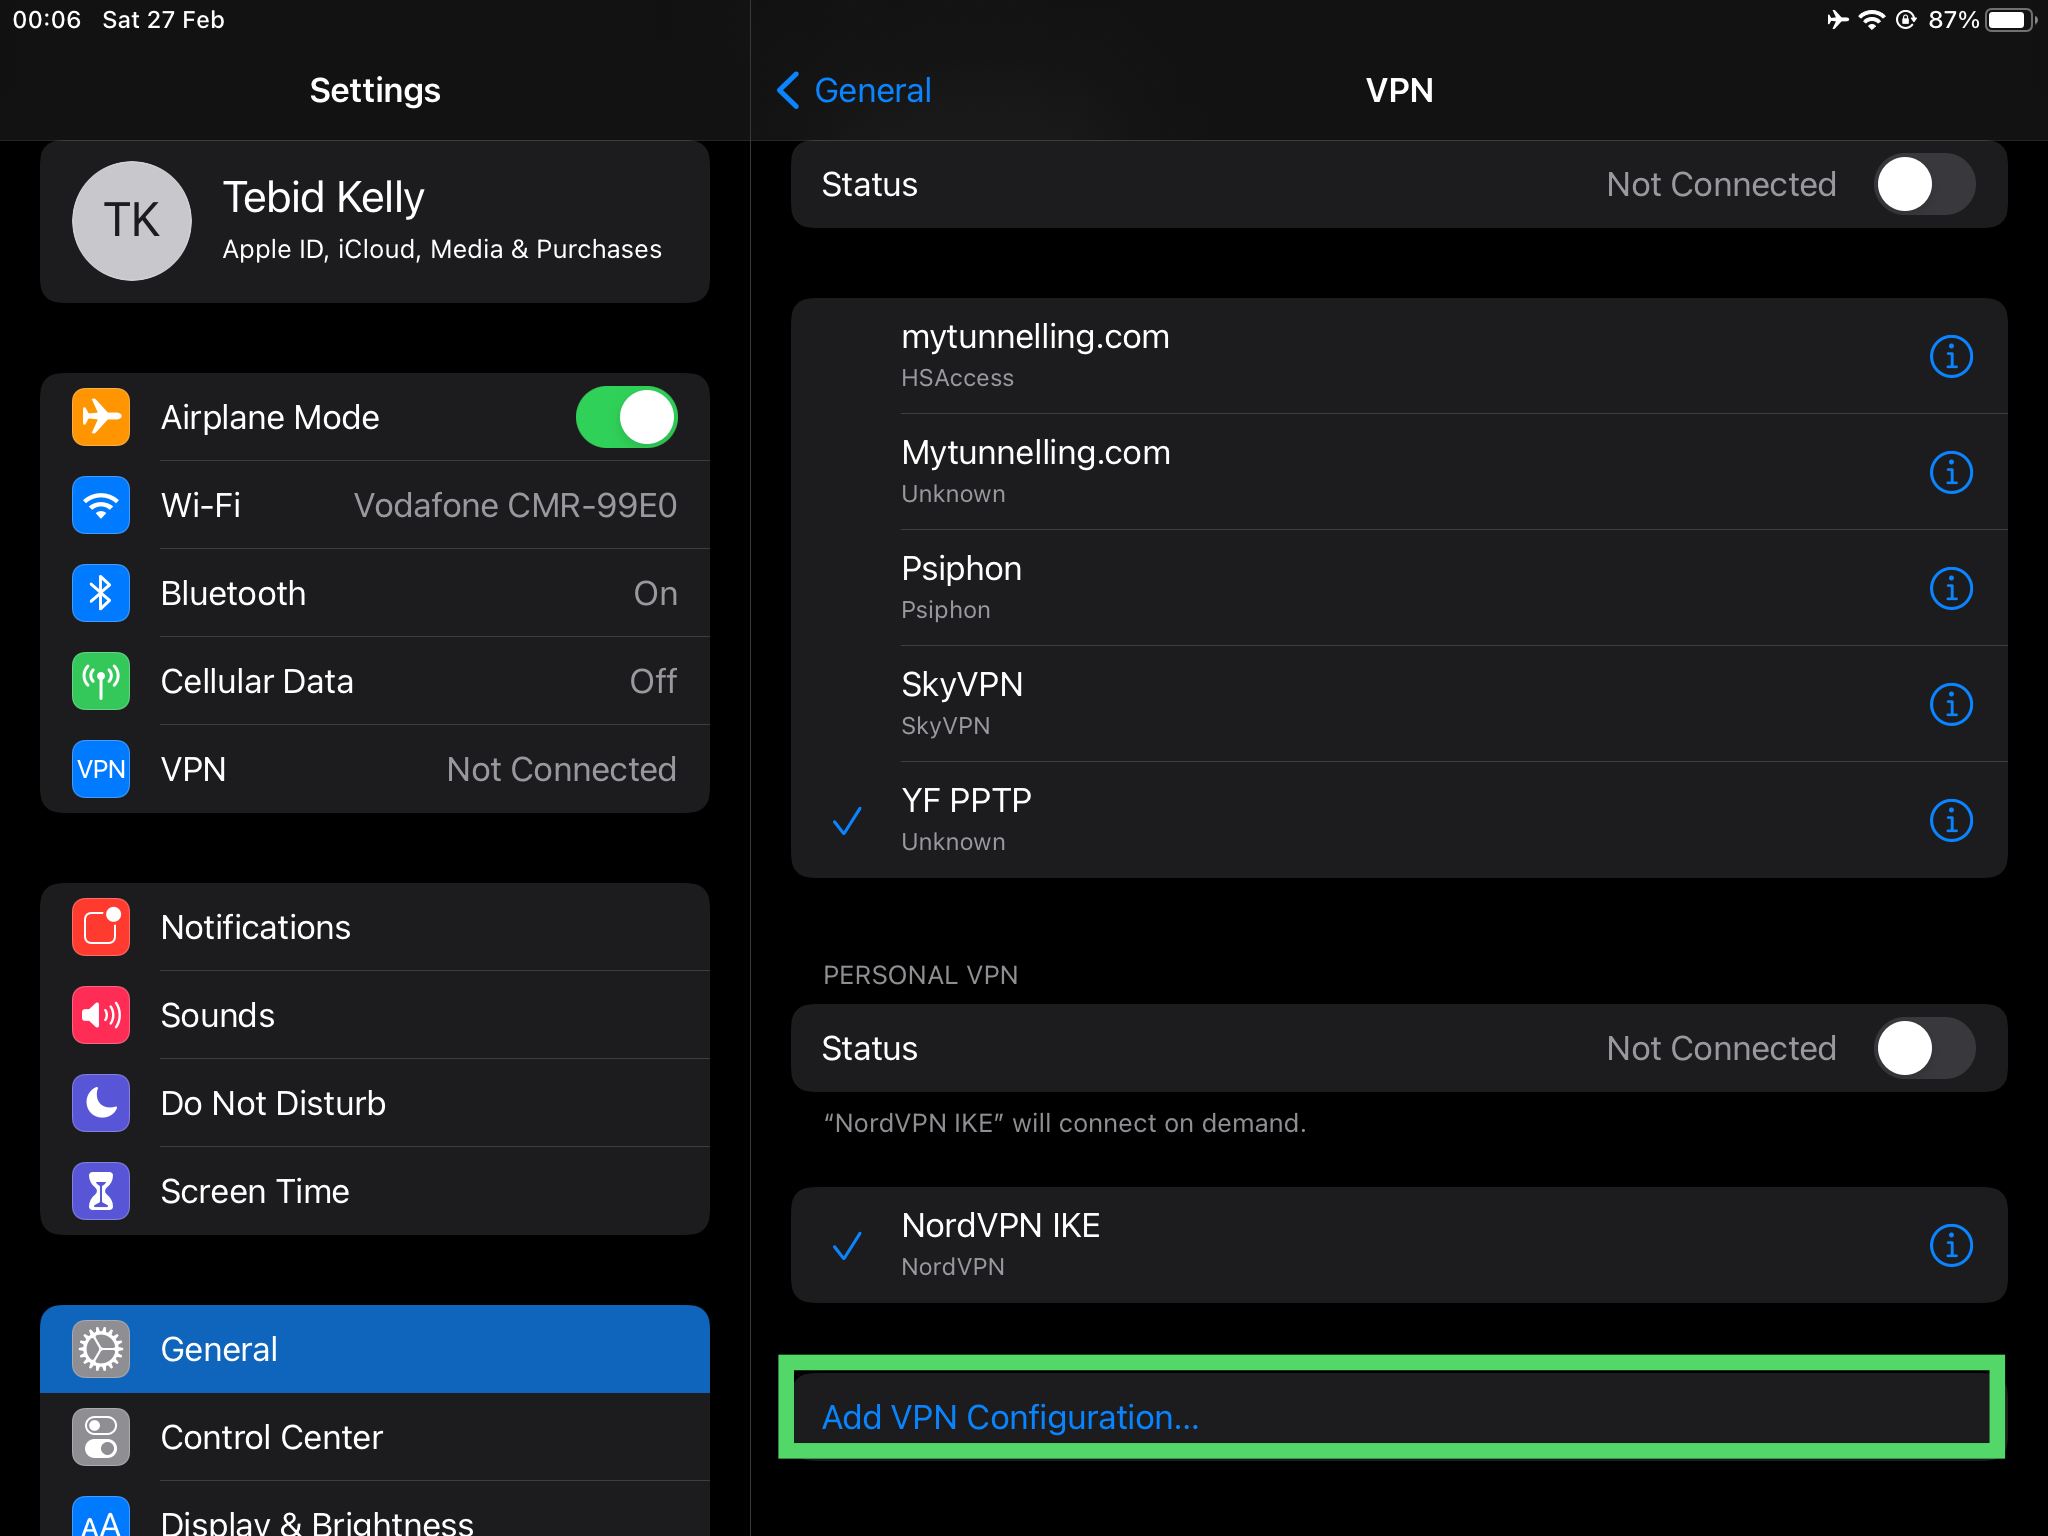Show details icon for SkyVPN
The image size is (2048, 1536).
point(1950,704)
